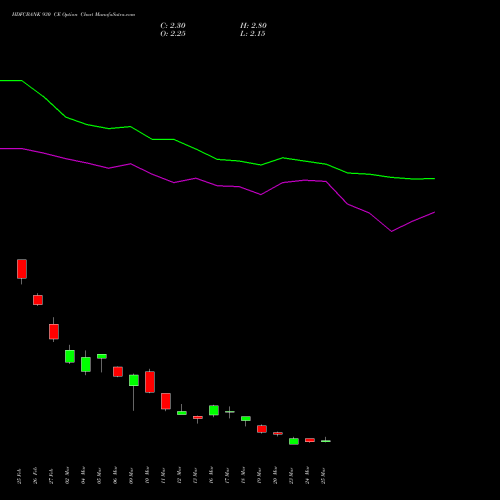This screenshot has height=500, width=500.
Task: Click the 24 Mar date axis label
Action: [307, 475]
